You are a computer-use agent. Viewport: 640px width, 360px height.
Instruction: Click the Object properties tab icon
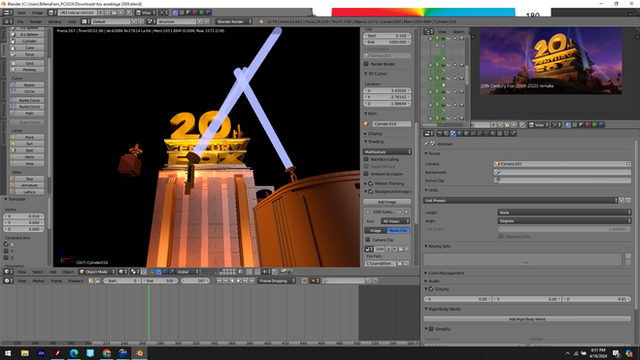(466, 133)
